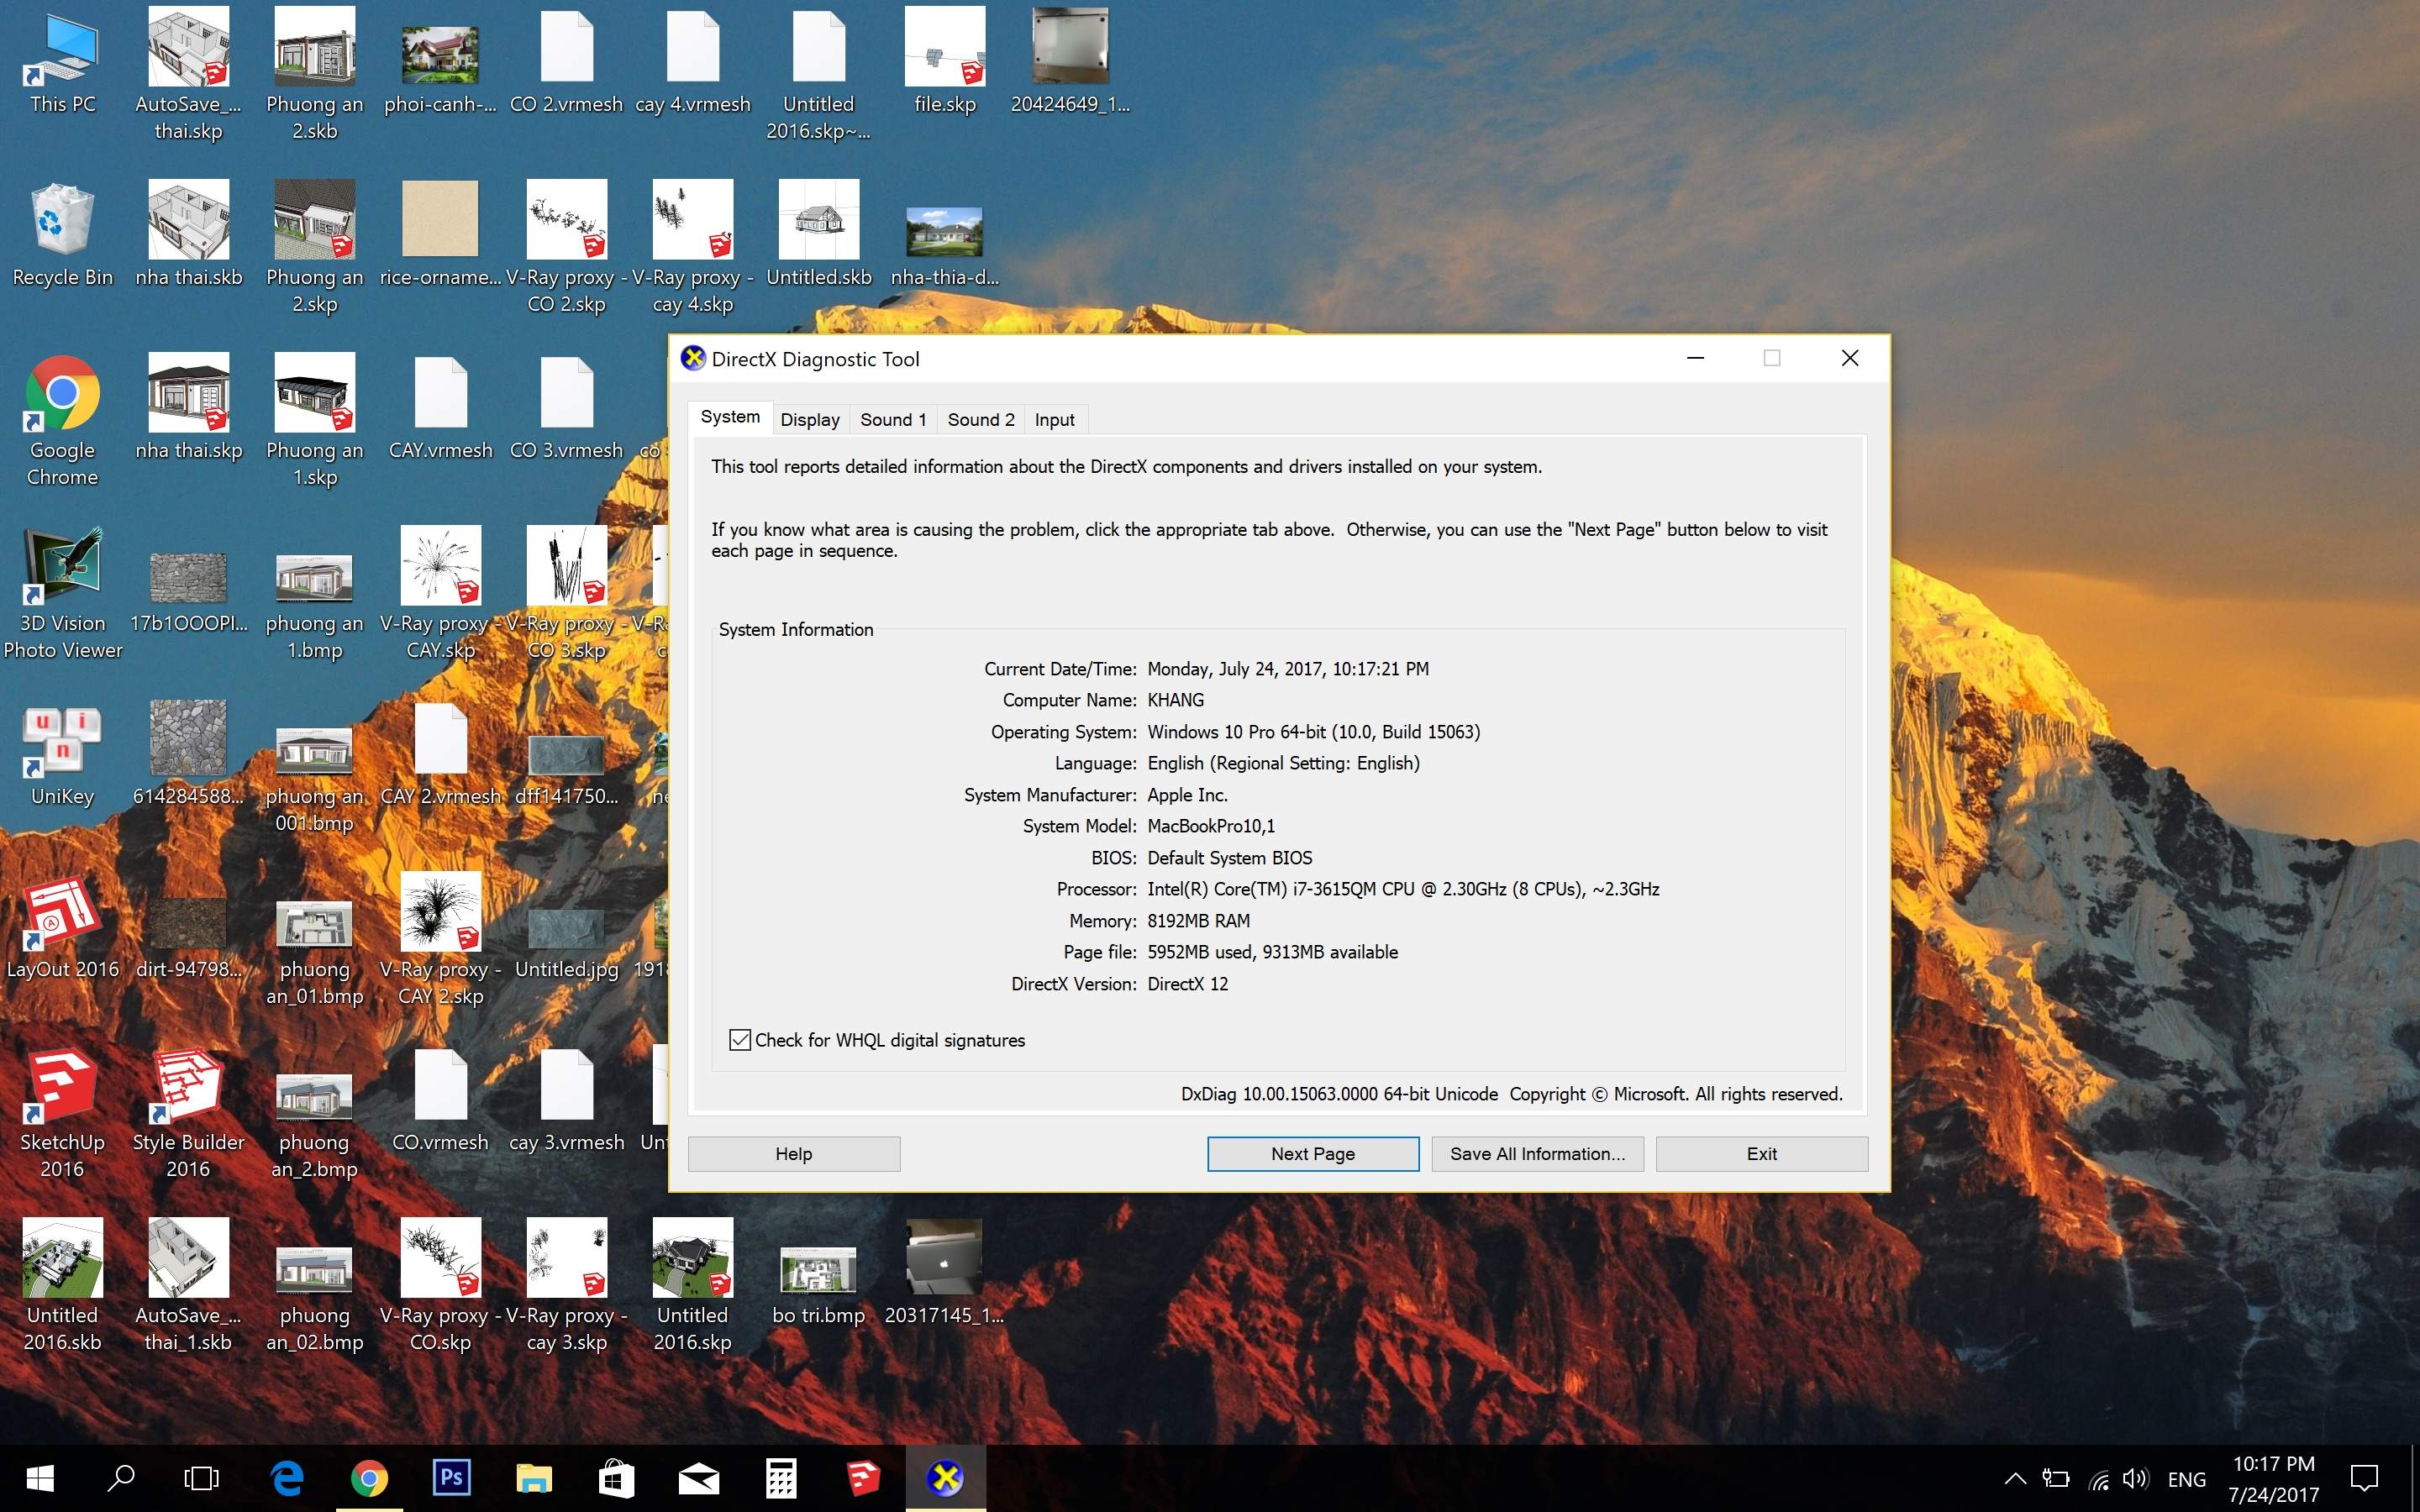Select Untitled 2016.skb desktop file
This screenshot has height=1512, width=2420.
(x=62, y=1285)
